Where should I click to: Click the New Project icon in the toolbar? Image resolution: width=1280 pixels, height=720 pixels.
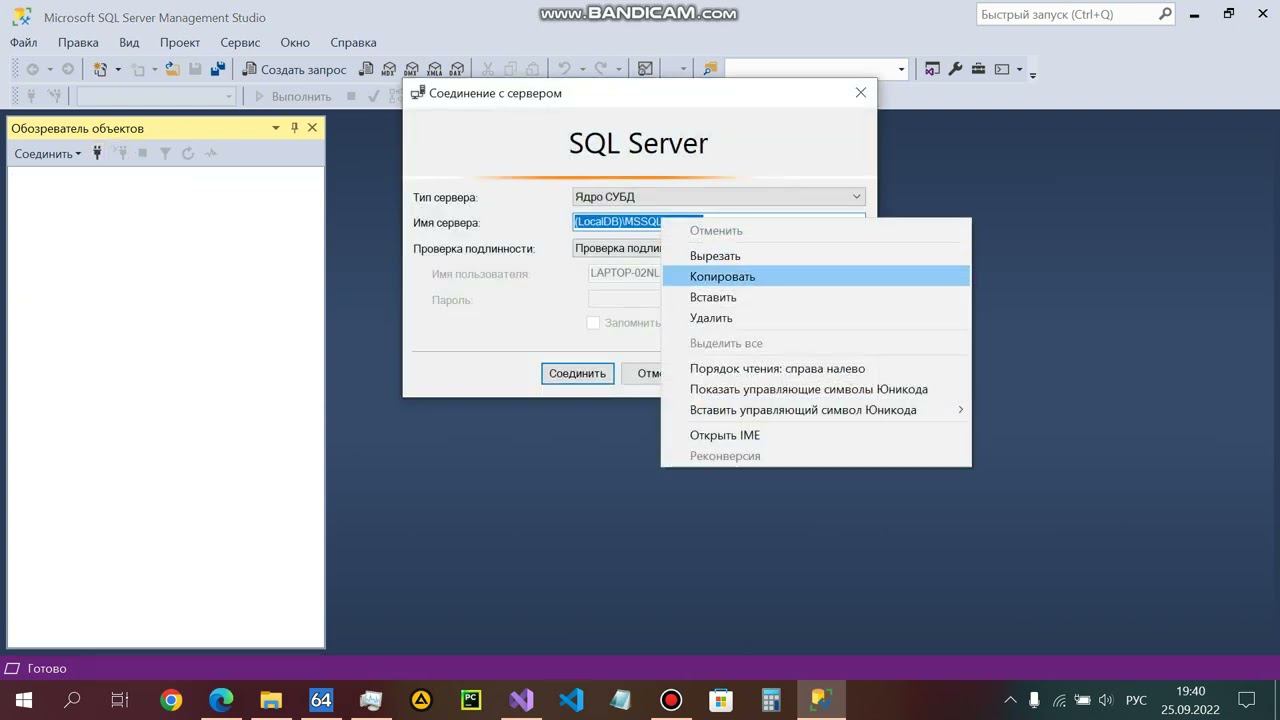click(100, 69)
